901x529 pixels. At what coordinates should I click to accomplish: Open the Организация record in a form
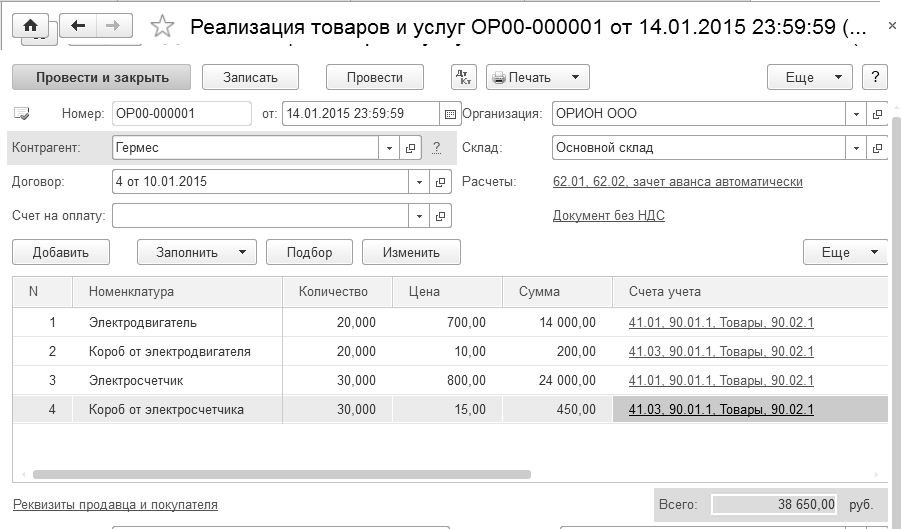click(877, 114)
